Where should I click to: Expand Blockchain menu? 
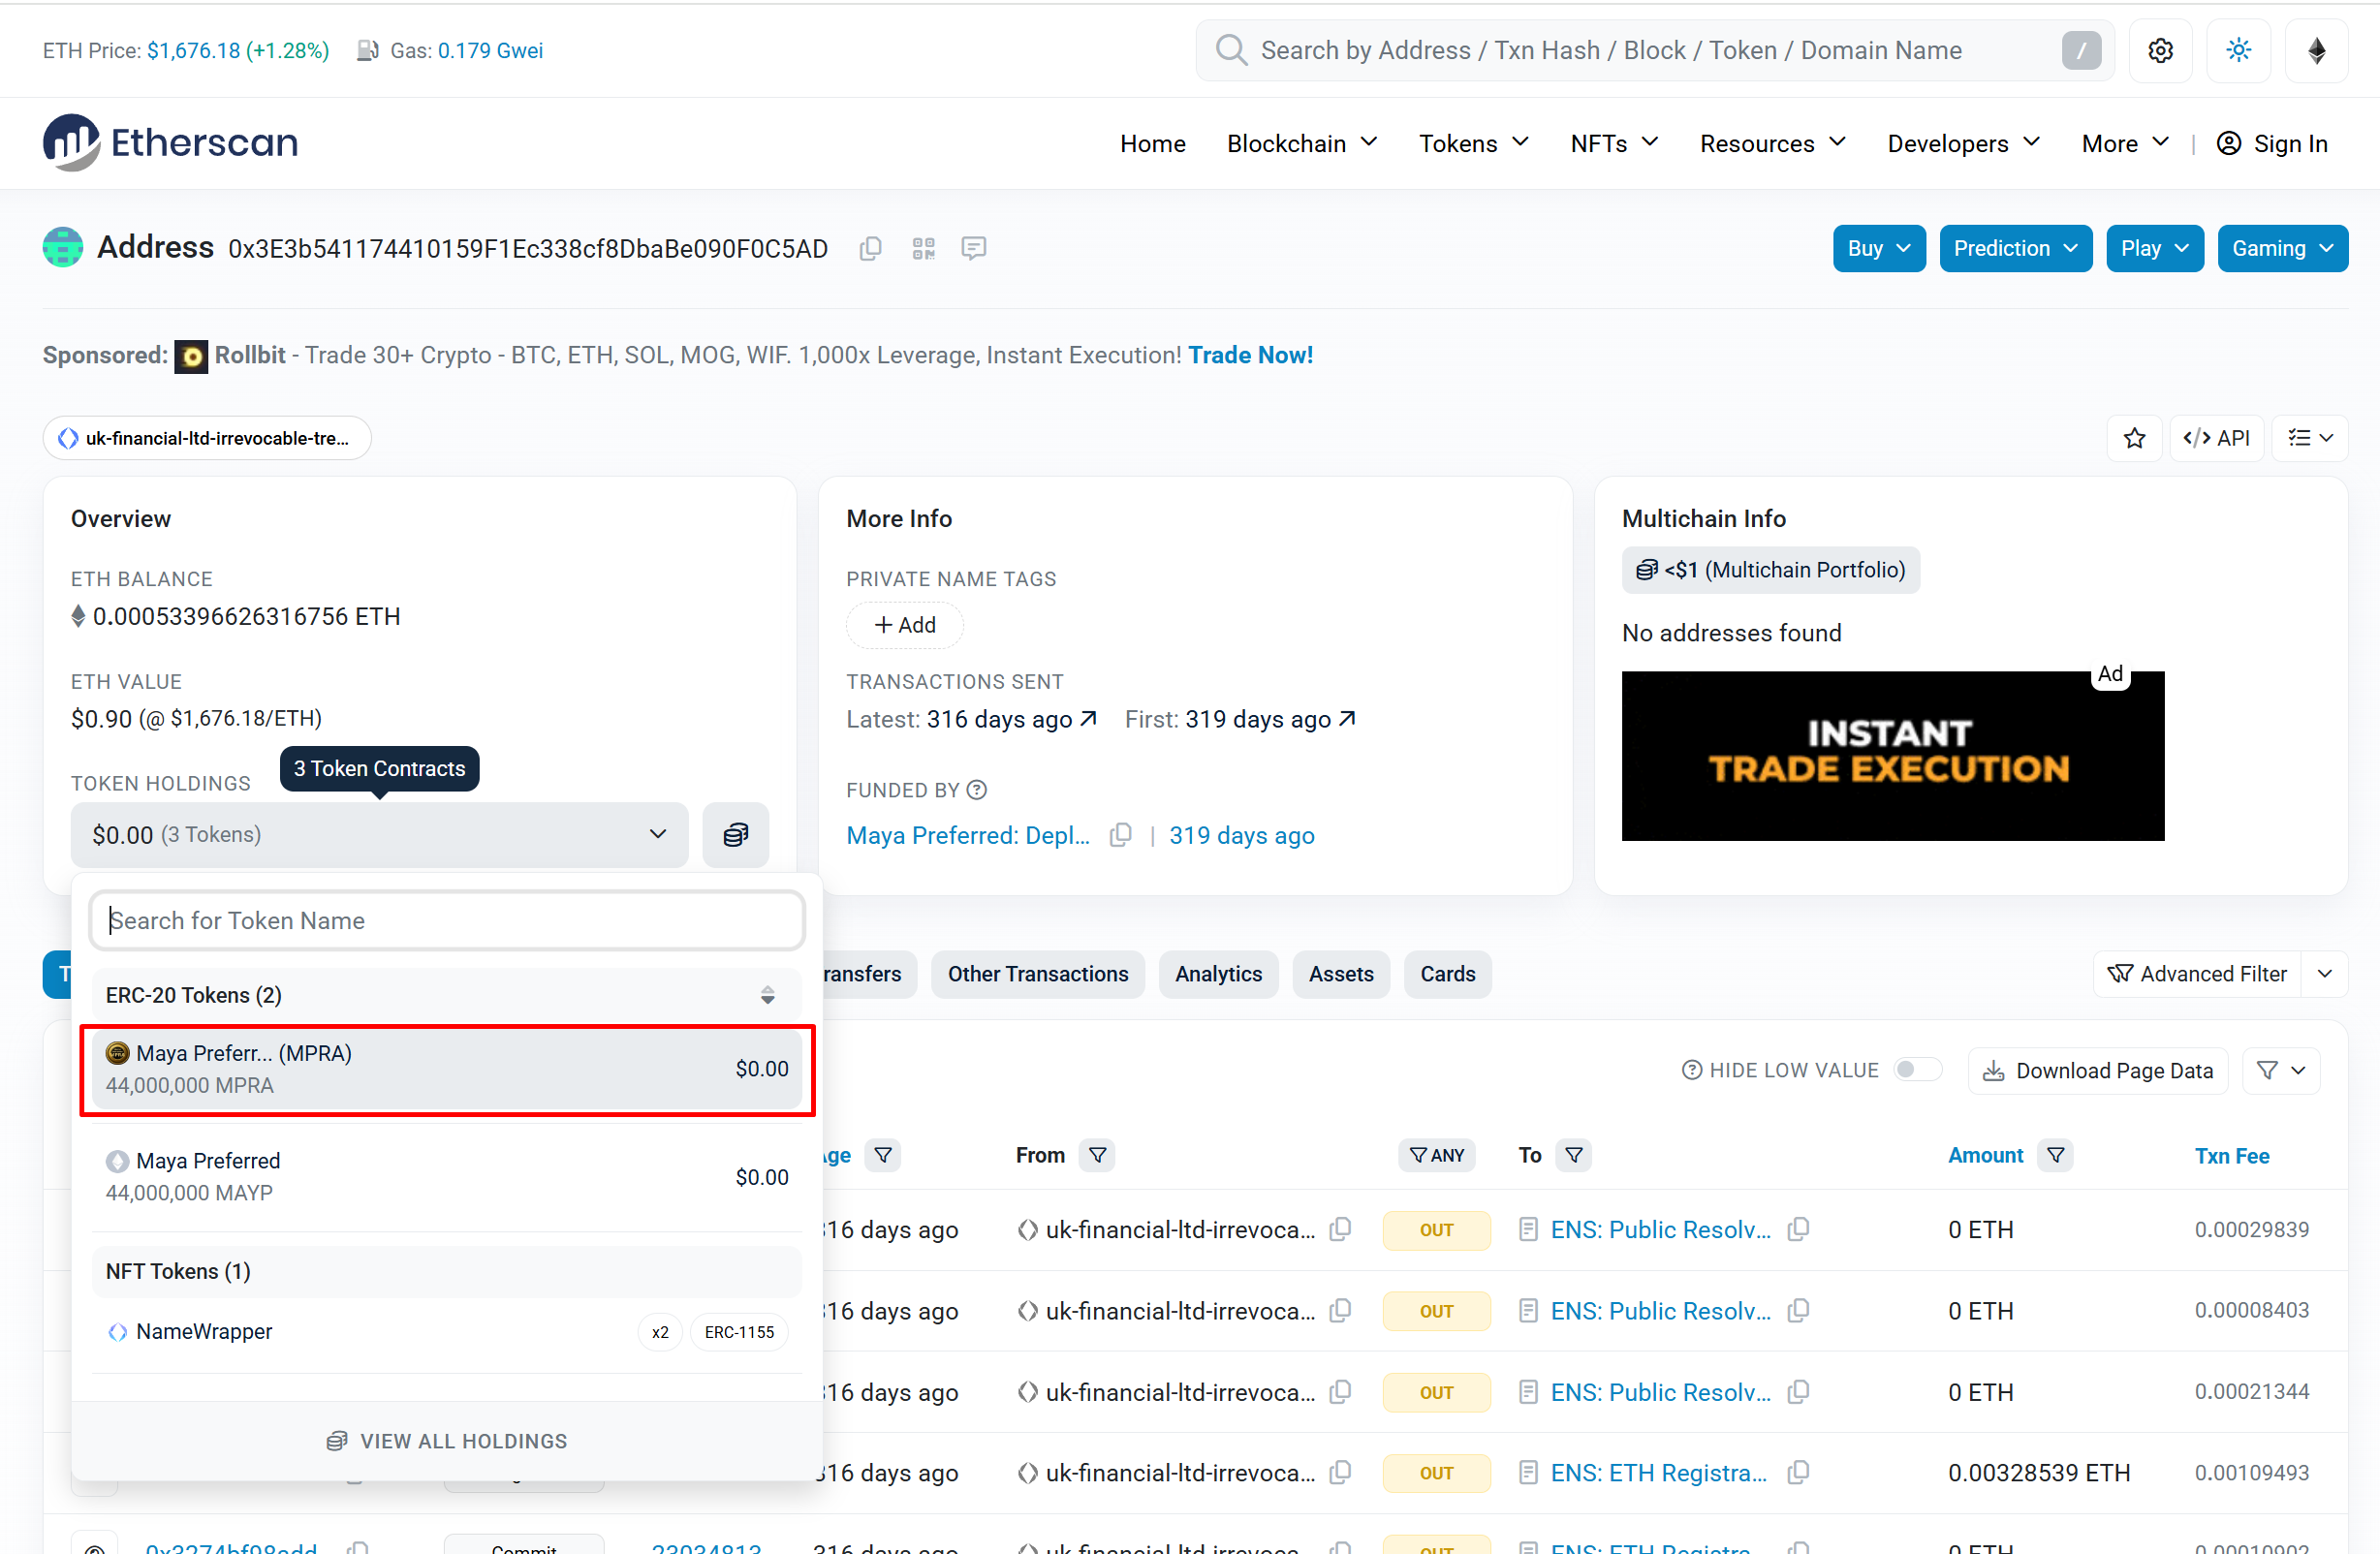tap(1302, 143)
